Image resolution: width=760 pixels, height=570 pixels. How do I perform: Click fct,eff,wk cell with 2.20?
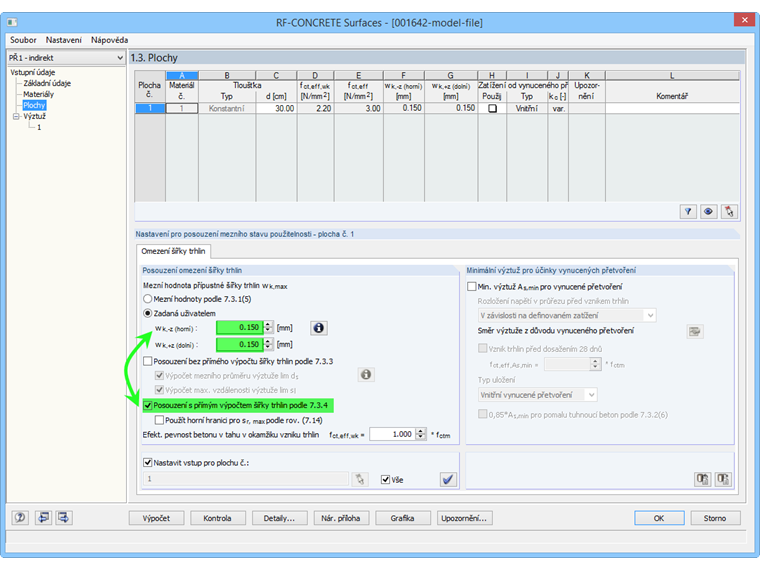[315, 108]
